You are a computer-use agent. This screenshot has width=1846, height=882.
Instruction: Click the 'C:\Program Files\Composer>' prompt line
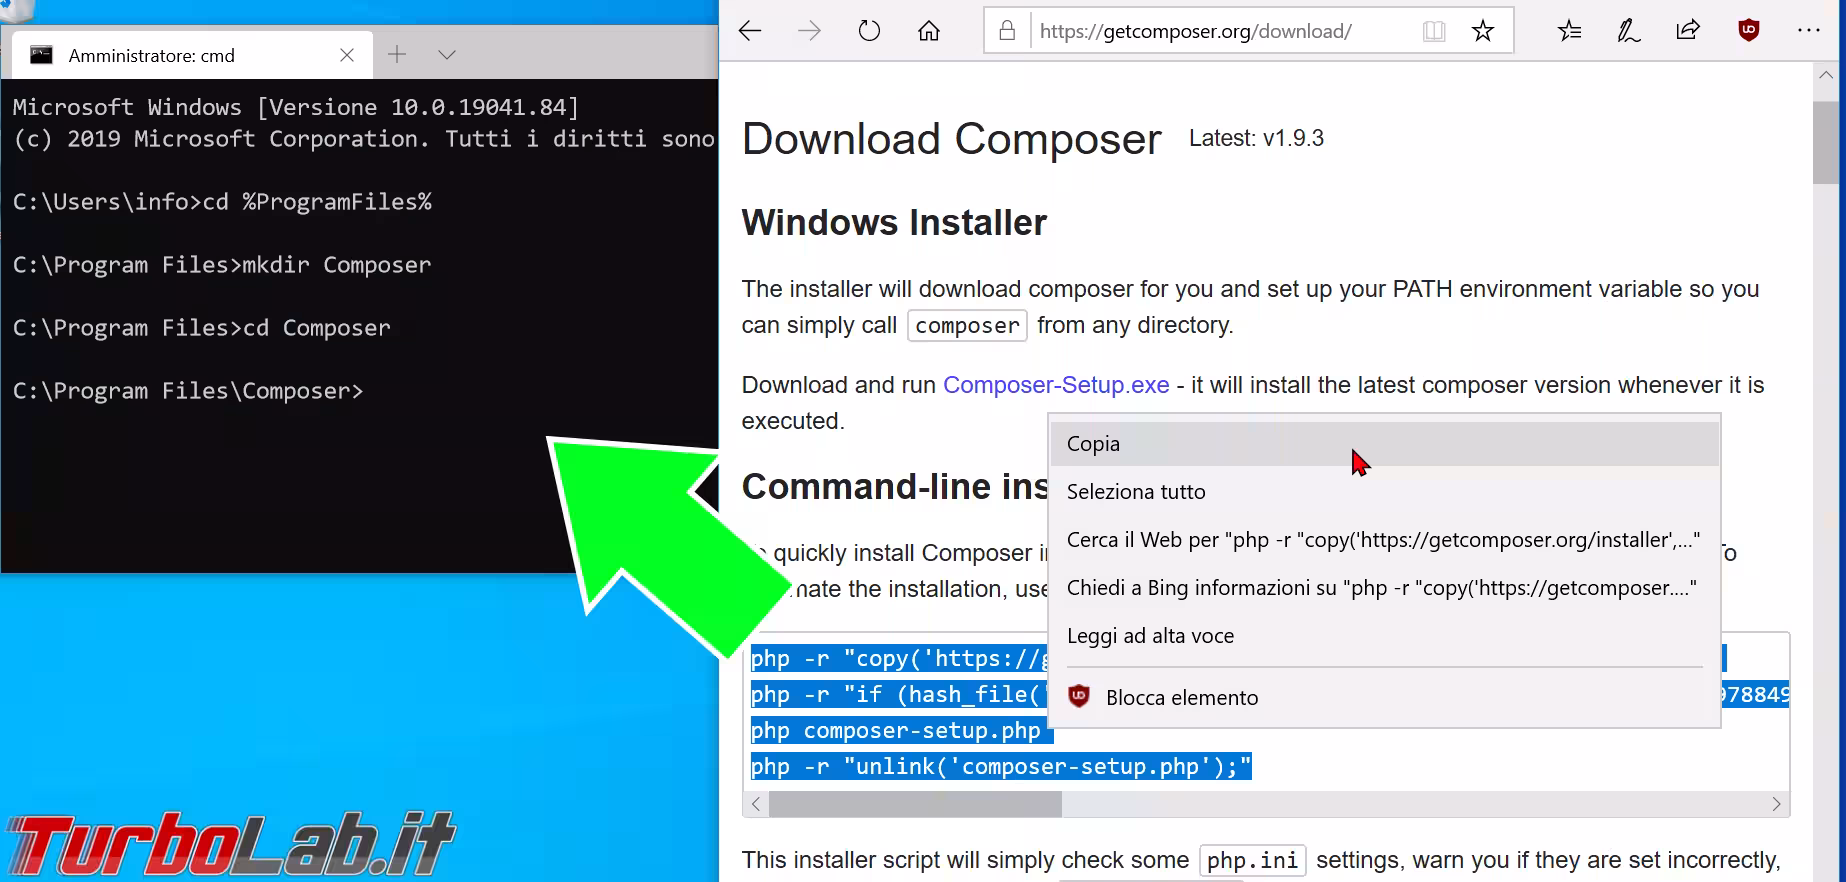click(188, 391)
